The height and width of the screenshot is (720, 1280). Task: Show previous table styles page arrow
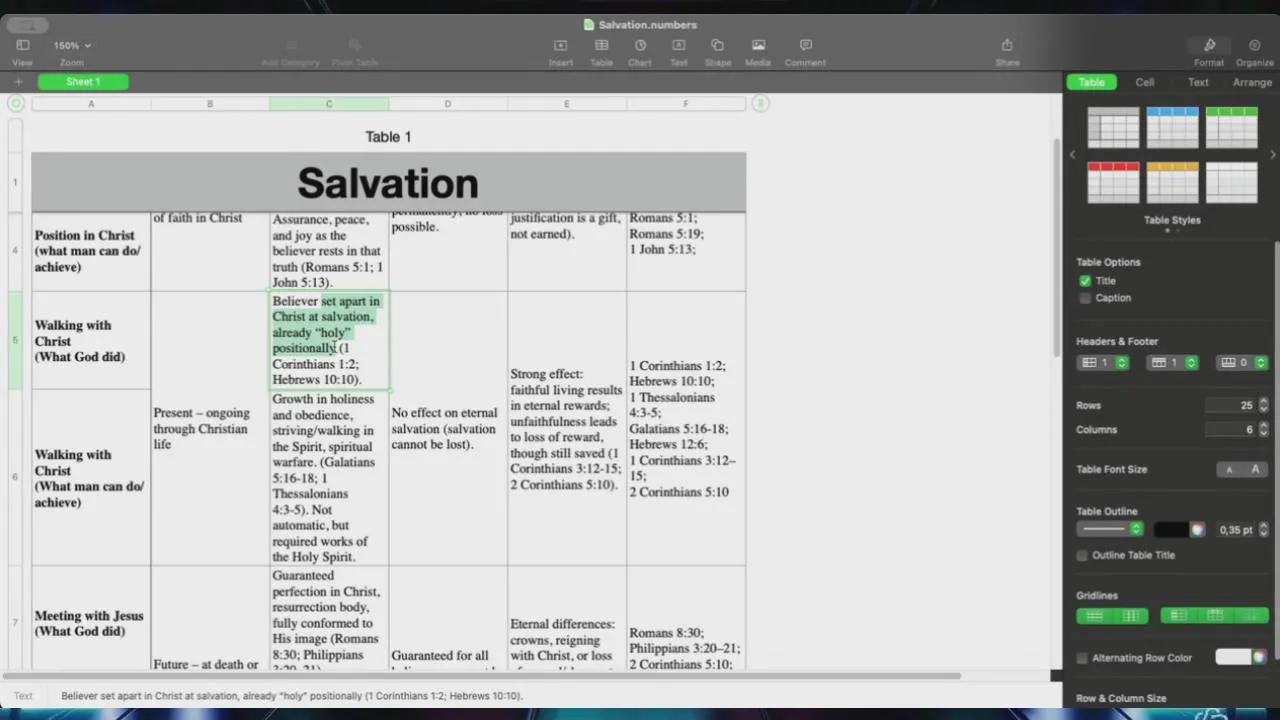pos(1072,155)
